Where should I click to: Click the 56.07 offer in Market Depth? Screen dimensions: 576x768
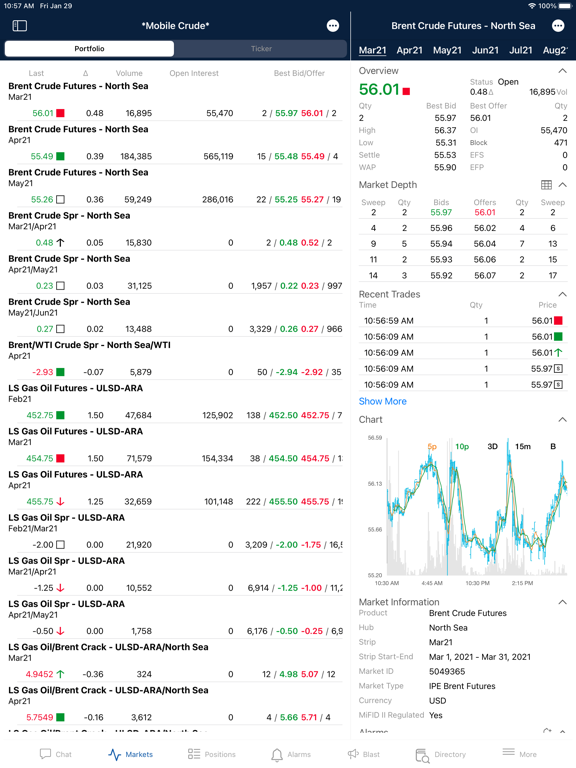pyautogui.click(x=485, y=276)
